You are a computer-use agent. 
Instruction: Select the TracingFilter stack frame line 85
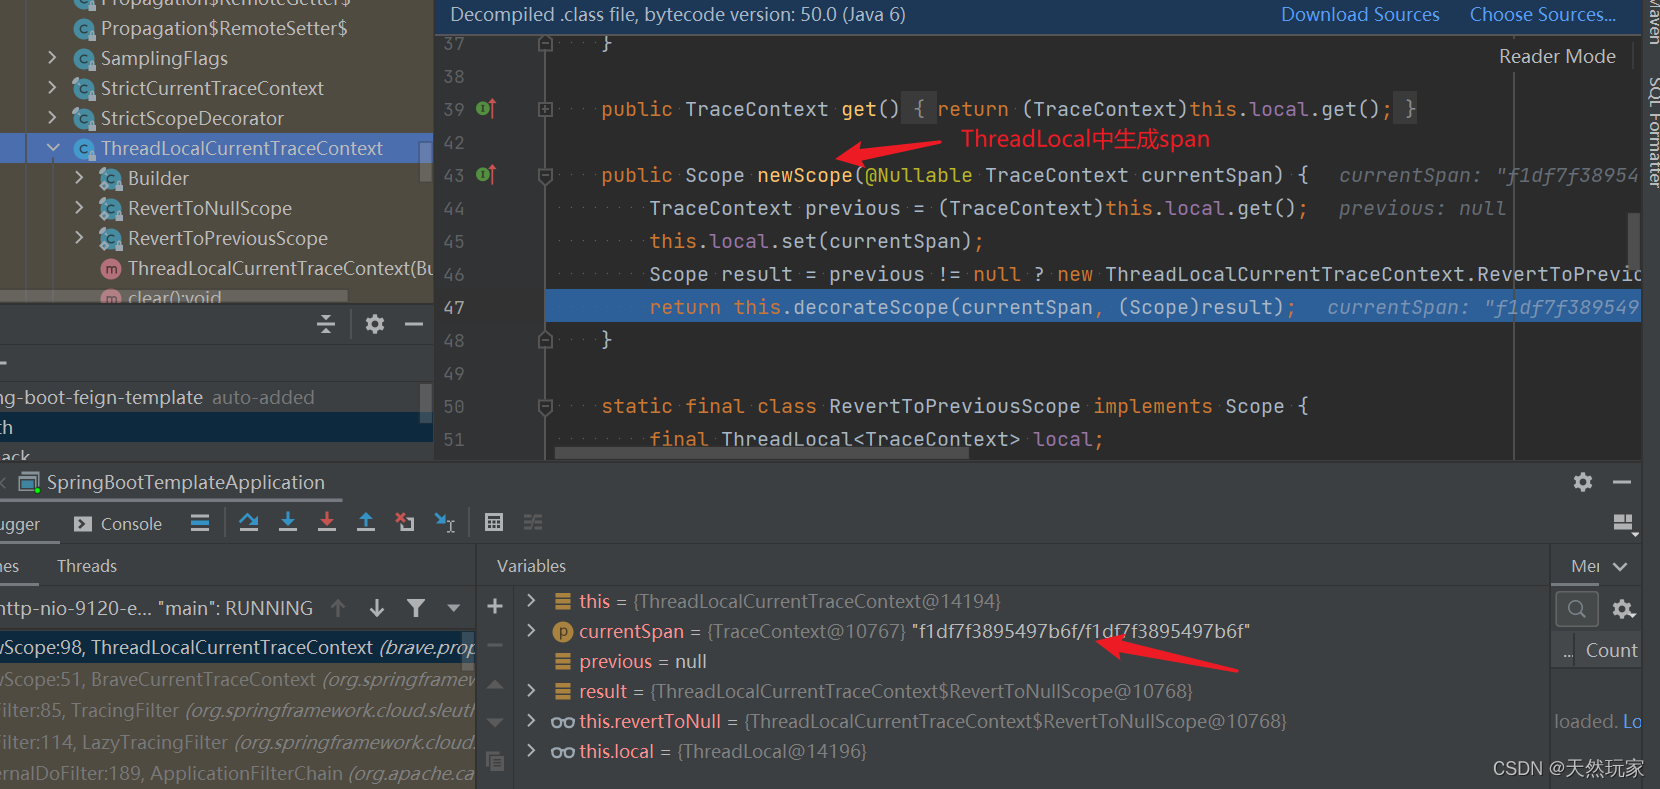237,710
